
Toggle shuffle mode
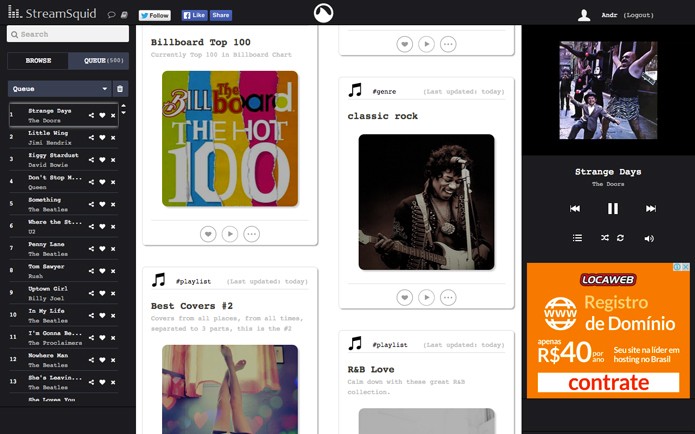tap(605, 238)
